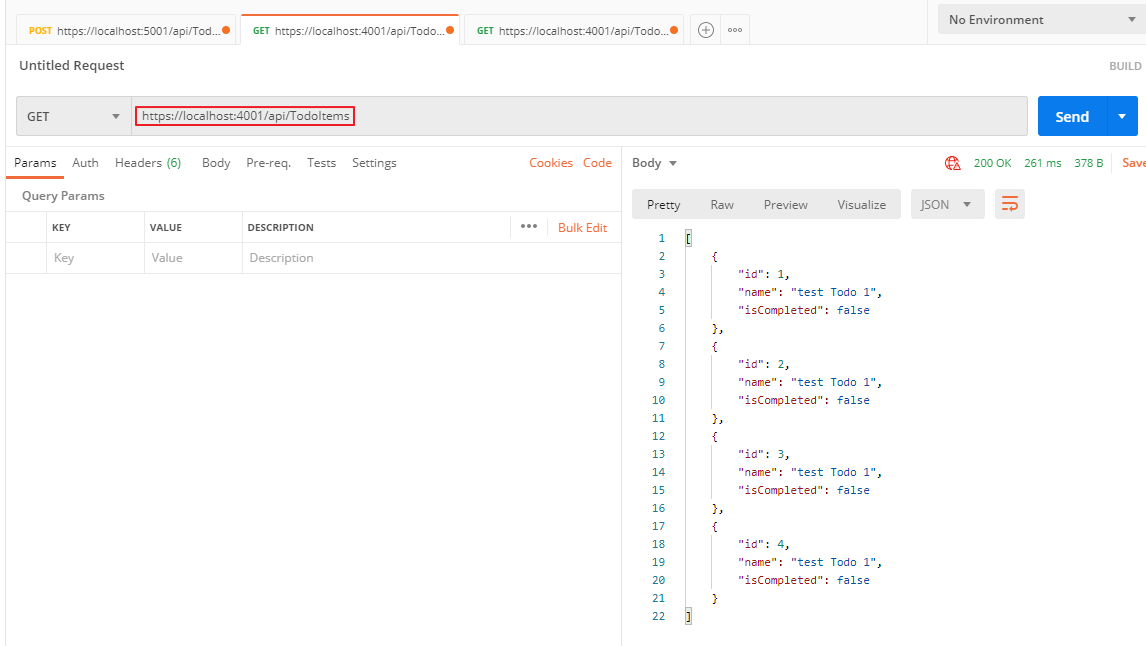Select the POST localhost:5001 request tab
1146x646 pixels.
coord(125,30)
